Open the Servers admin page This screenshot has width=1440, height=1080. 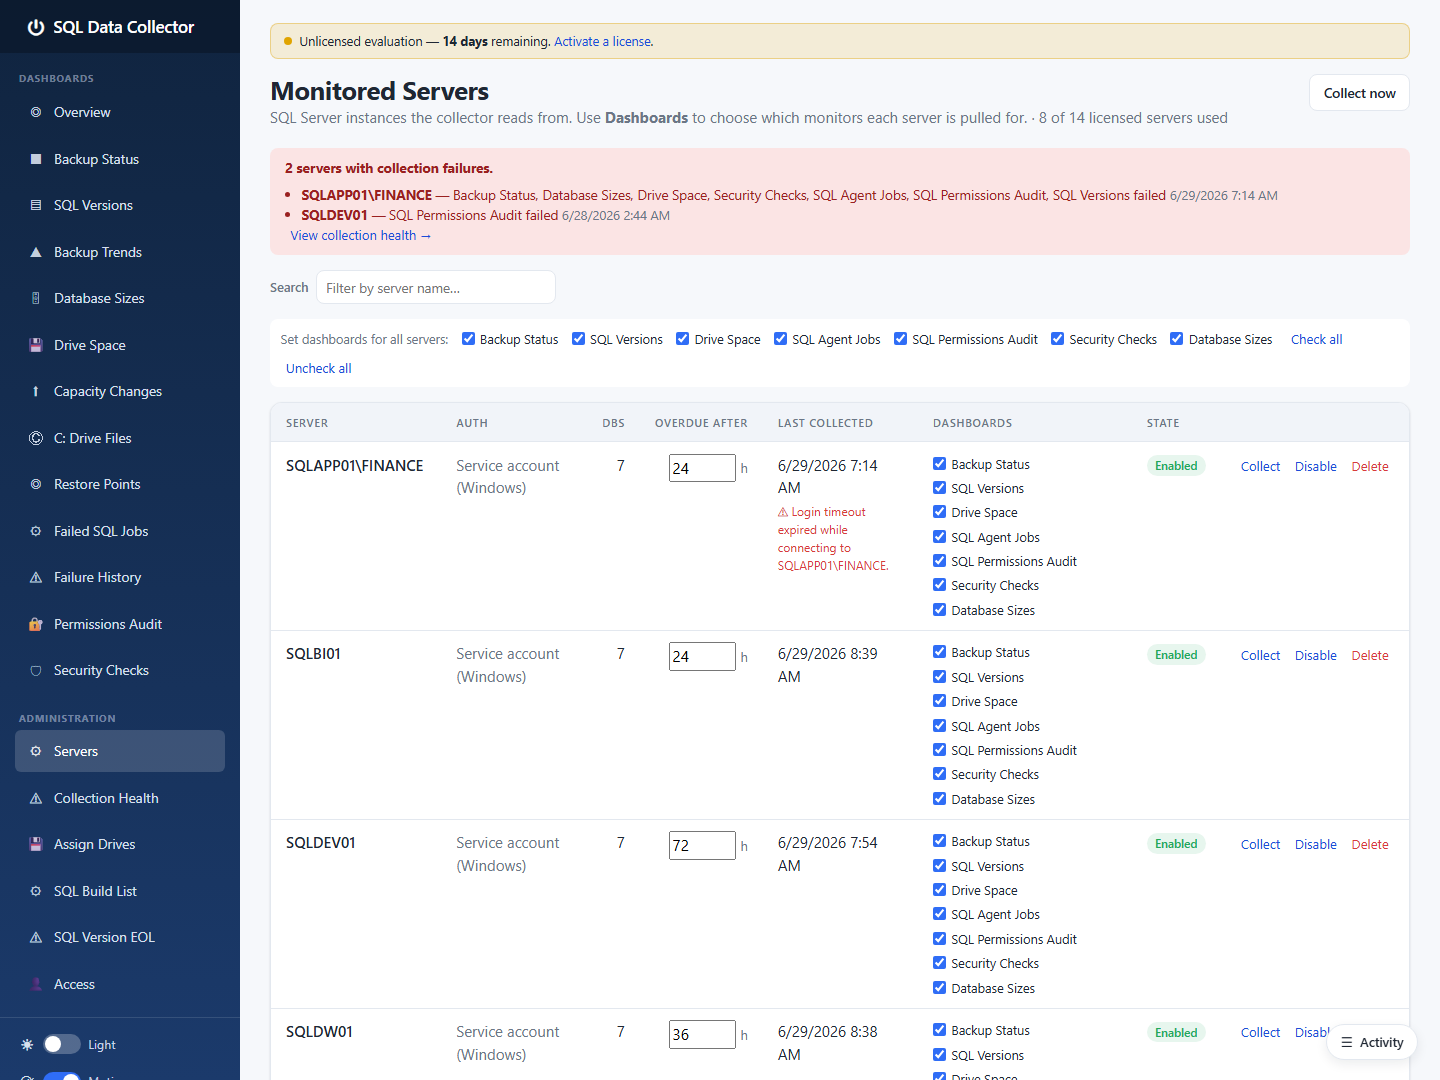pos(120,751)
